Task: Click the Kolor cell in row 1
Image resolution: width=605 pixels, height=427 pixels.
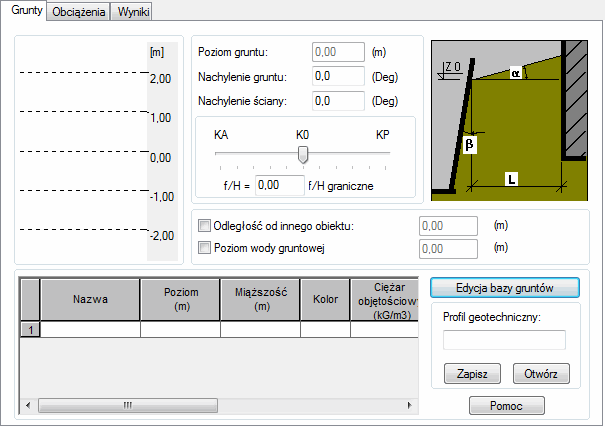Action: 325,330
